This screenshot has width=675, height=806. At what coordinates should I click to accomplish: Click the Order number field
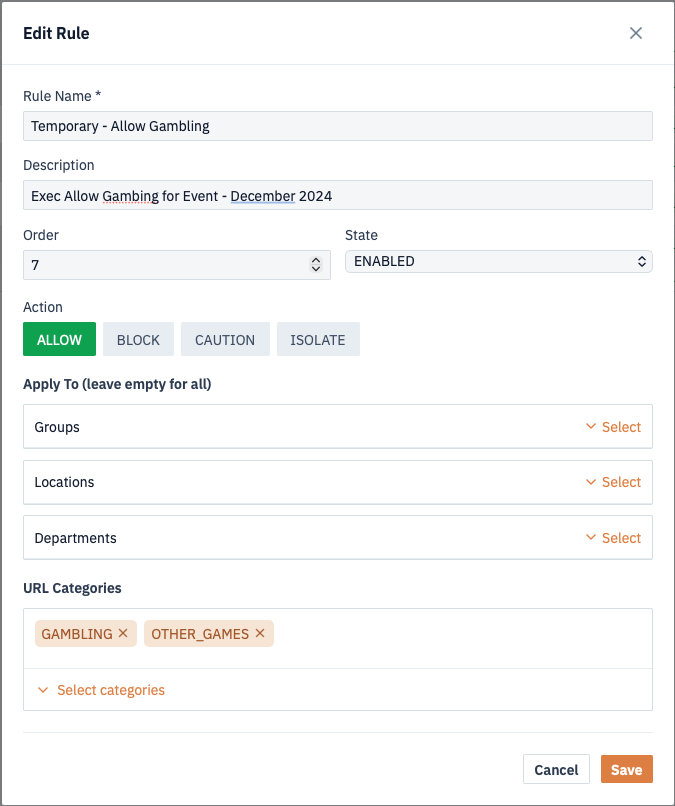pos(177,265)
